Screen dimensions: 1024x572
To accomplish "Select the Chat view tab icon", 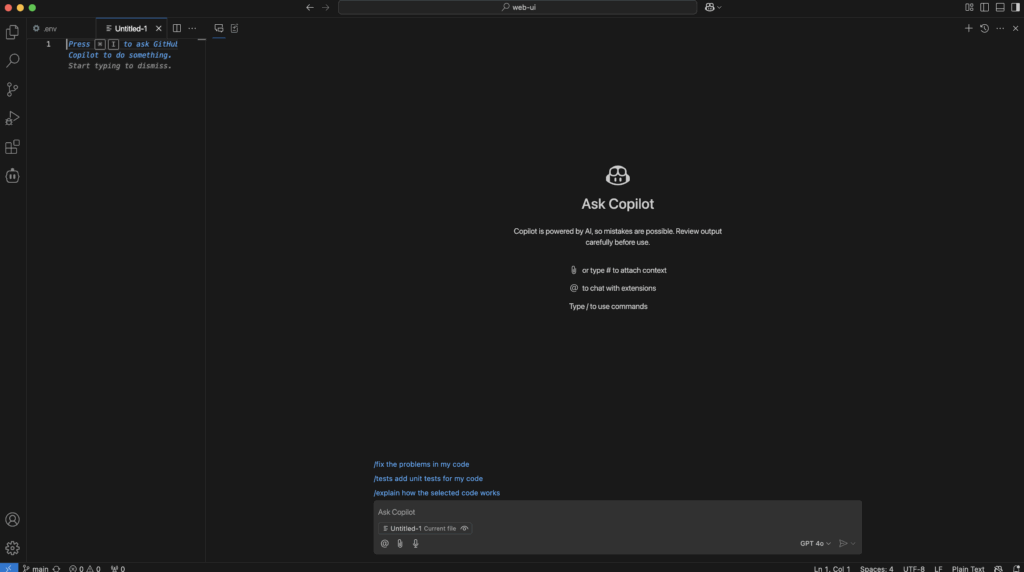I will (219, 29).
